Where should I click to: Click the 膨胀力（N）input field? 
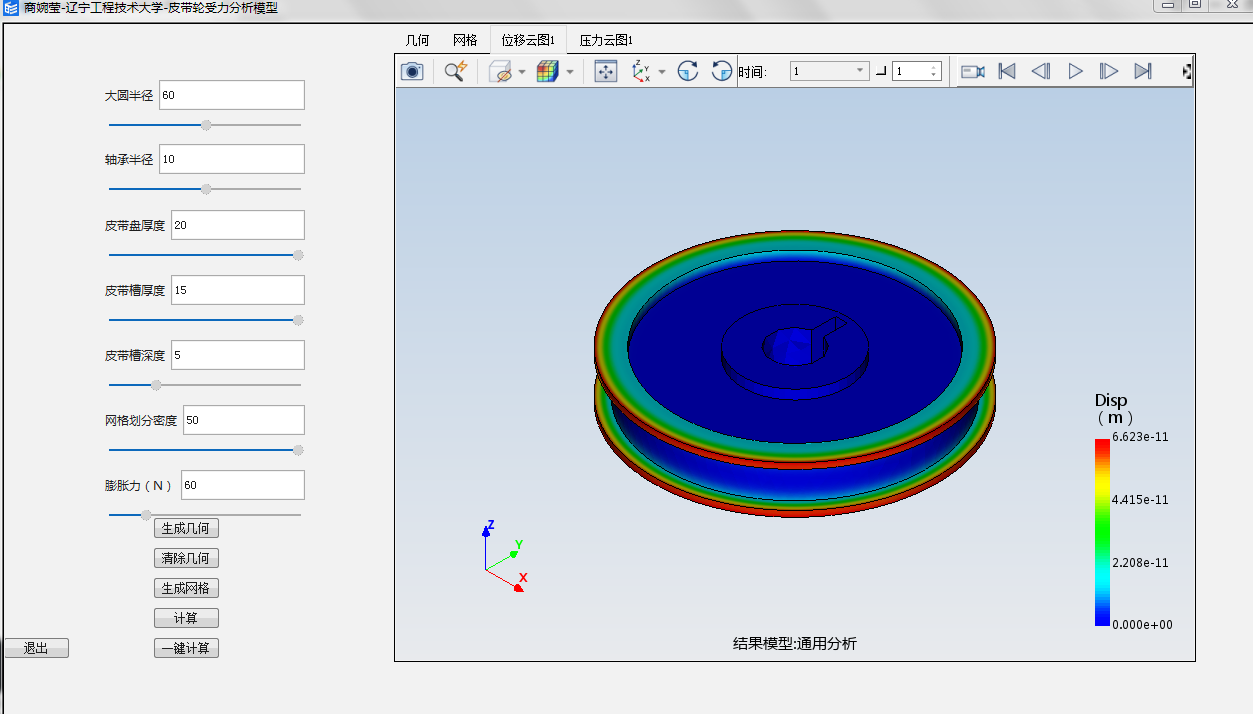[243, 485]
